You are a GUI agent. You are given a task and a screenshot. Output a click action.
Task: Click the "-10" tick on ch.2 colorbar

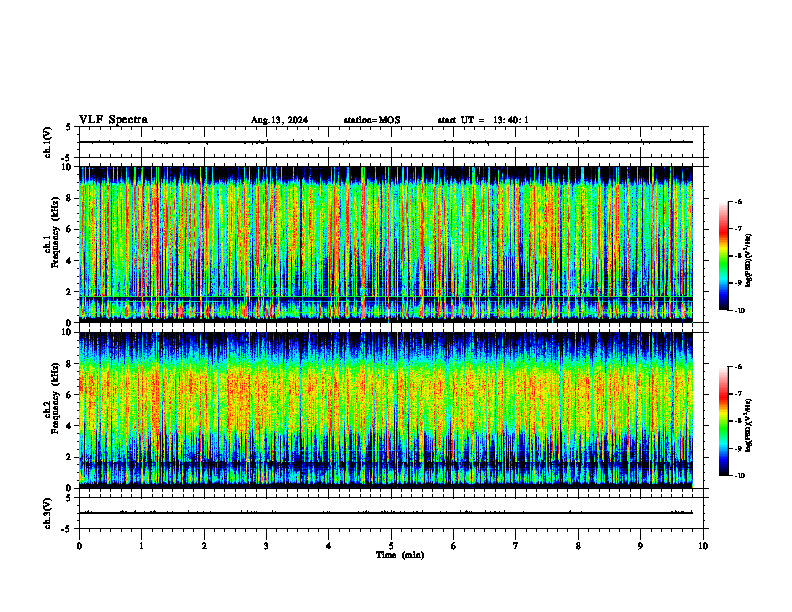coord(740,476)
